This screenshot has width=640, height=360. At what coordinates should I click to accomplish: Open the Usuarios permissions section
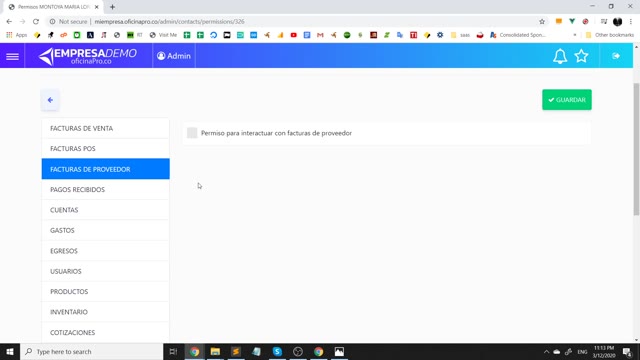[105, 271]
